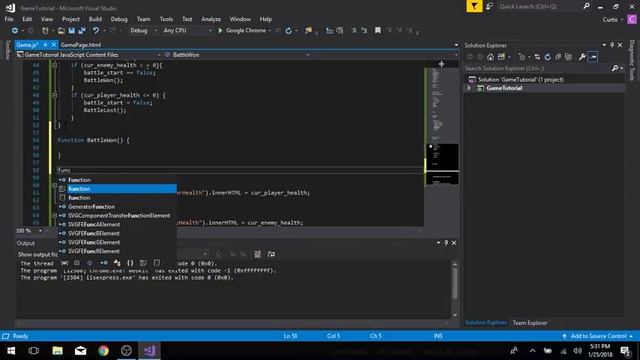Open the zoom 100 % dropdown
This screenshot has width=640, height=360.
40,231
